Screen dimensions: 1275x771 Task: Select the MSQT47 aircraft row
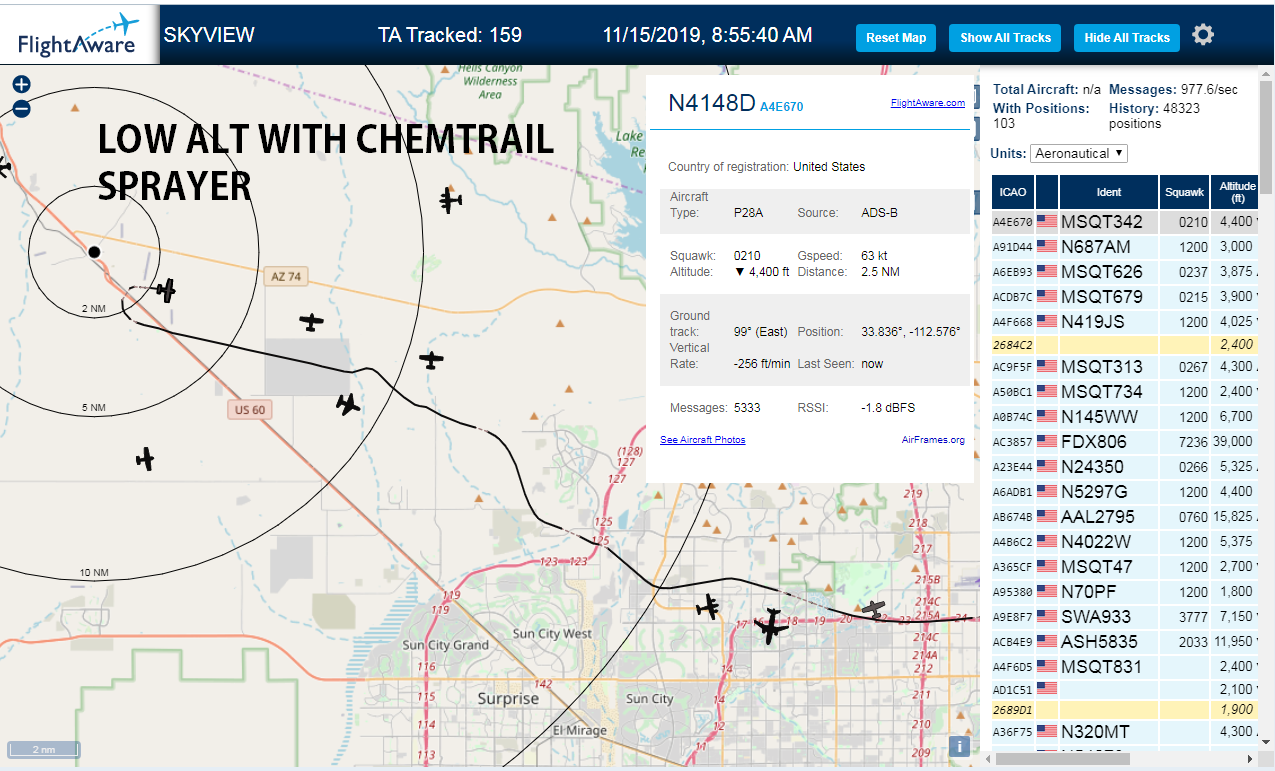pyautogui.click(x=1125, y=567)
